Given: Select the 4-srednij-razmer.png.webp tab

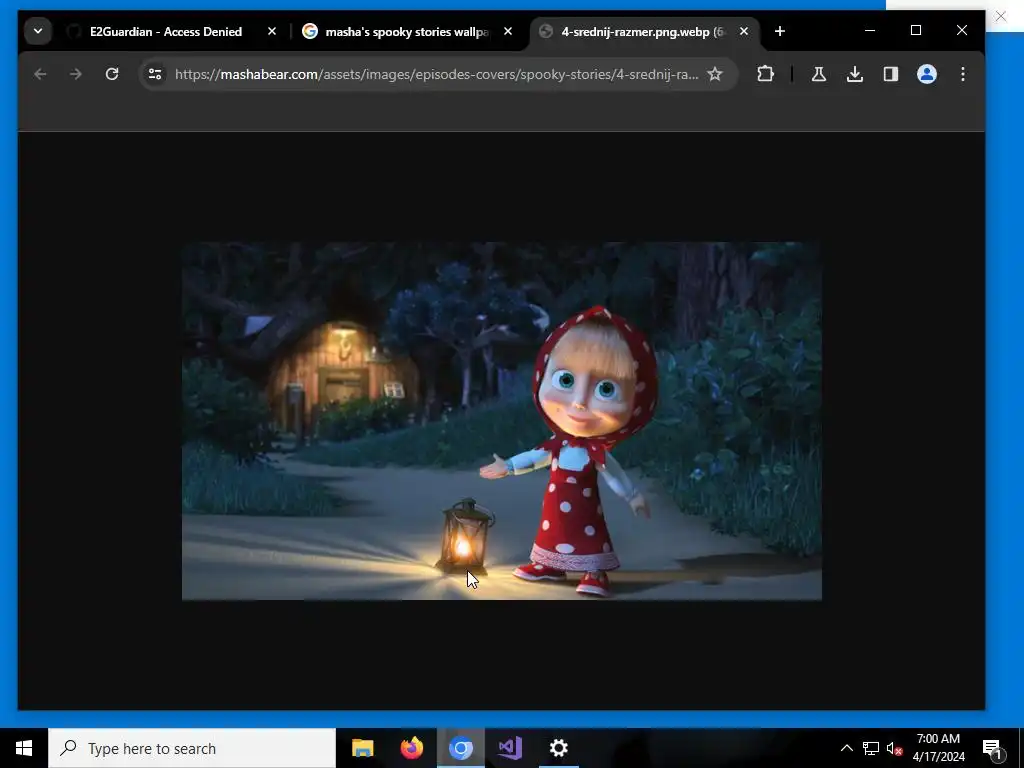Looking at the screenshot, I should click(x=645, y=31).
